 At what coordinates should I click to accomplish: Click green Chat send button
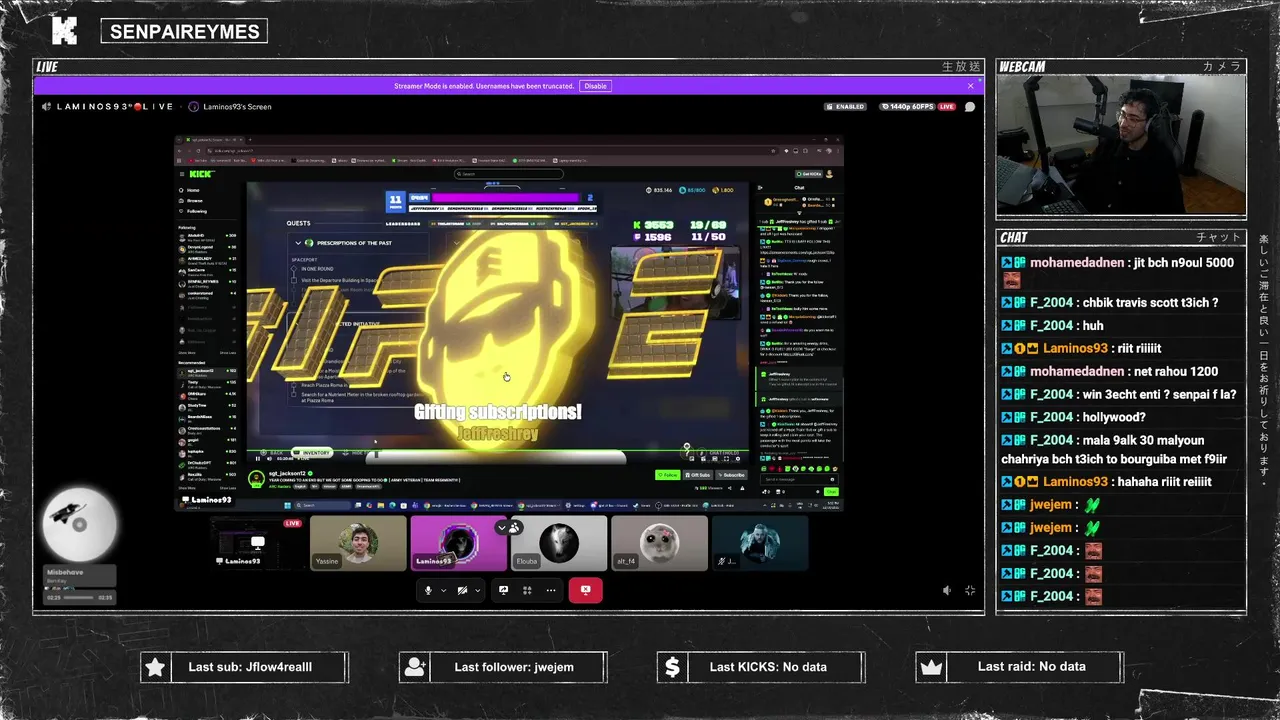click(831, 492)
